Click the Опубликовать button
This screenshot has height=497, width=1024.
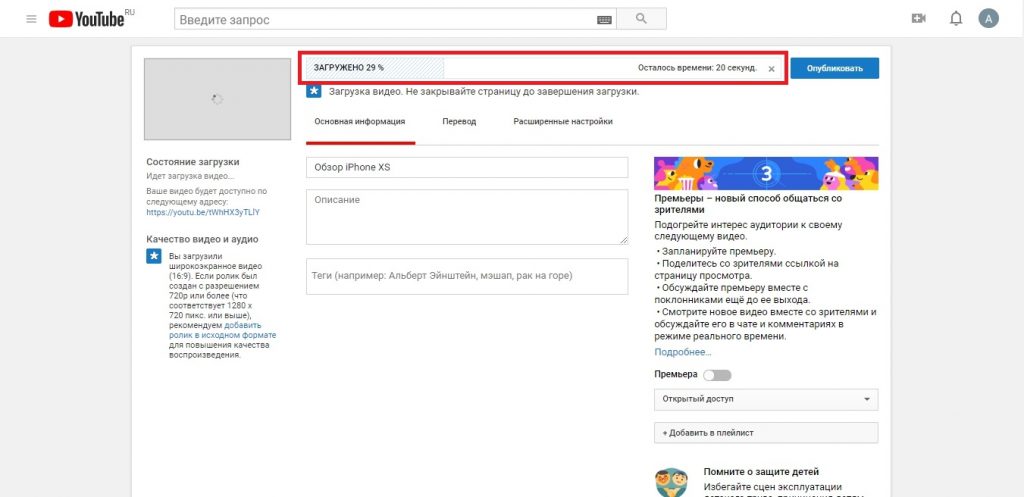tap(835, 68)
